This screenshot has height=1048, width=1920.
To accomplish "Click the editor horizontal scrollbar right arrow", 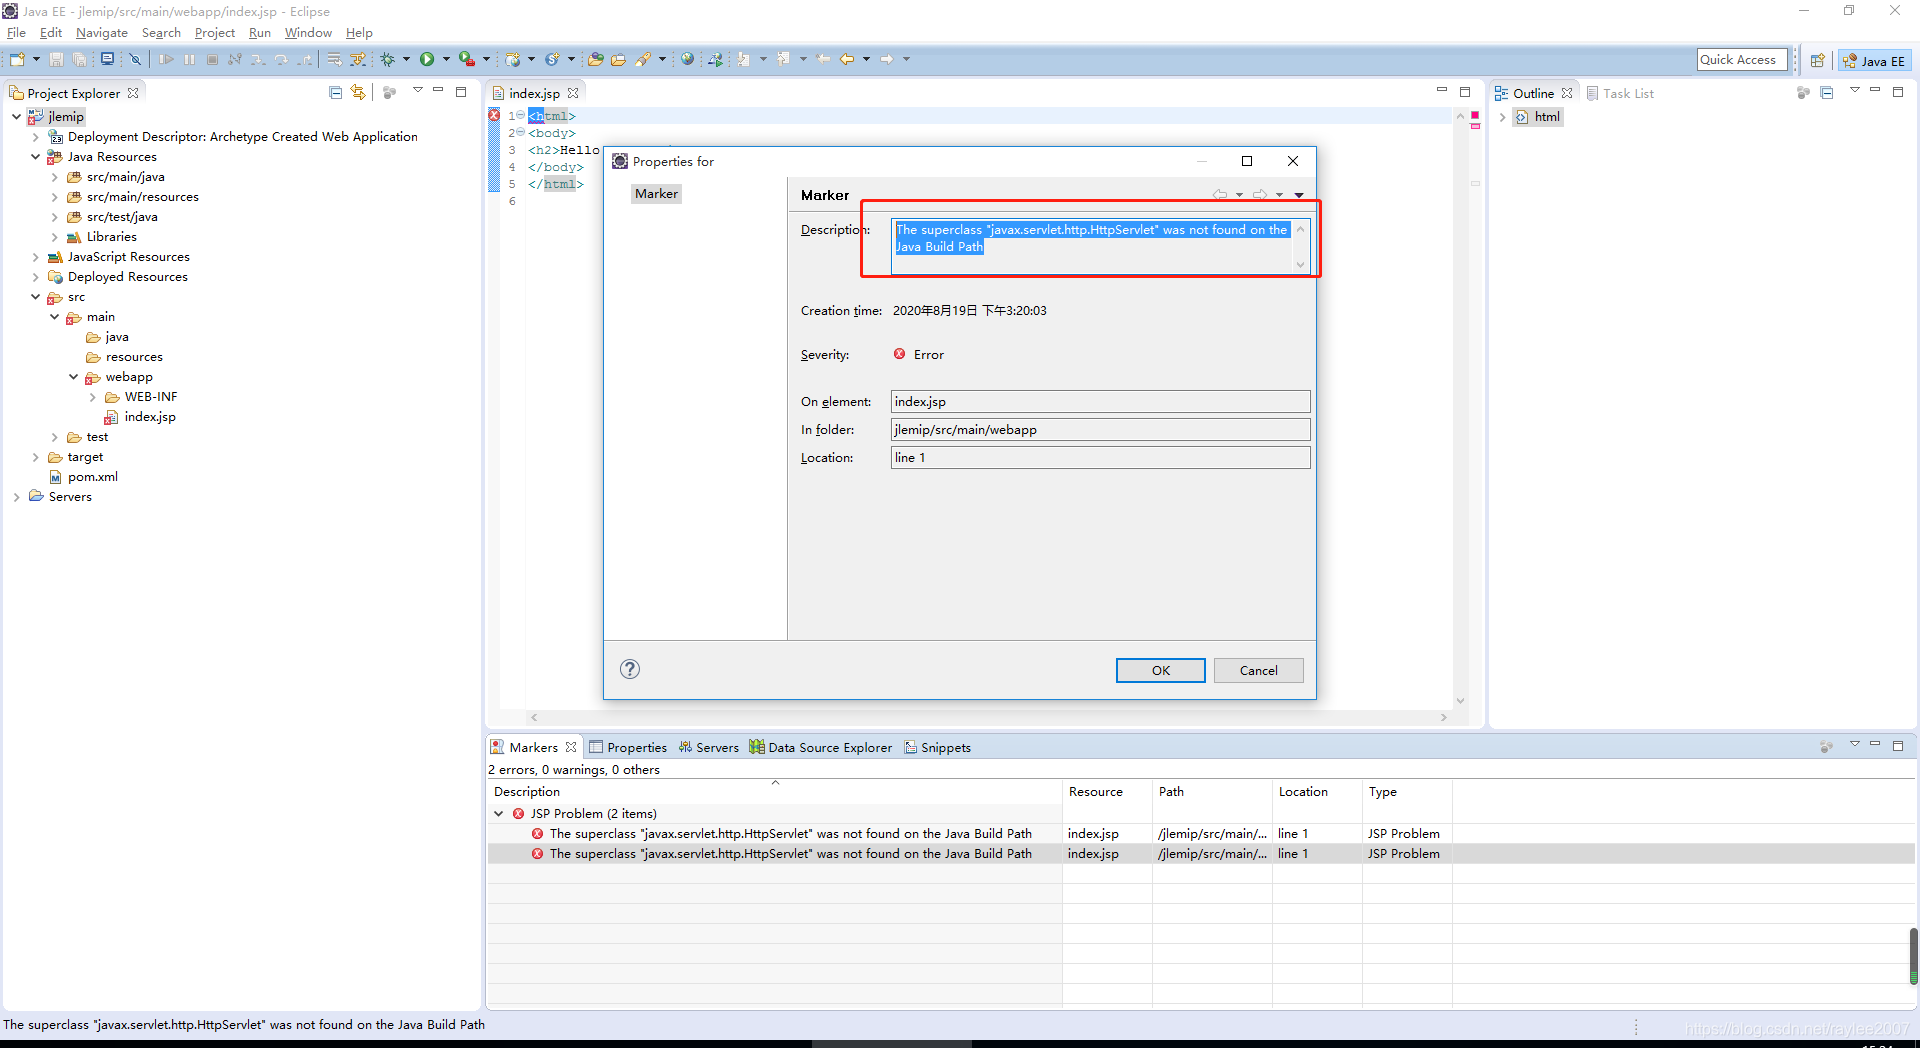I will click(1443, 717).
